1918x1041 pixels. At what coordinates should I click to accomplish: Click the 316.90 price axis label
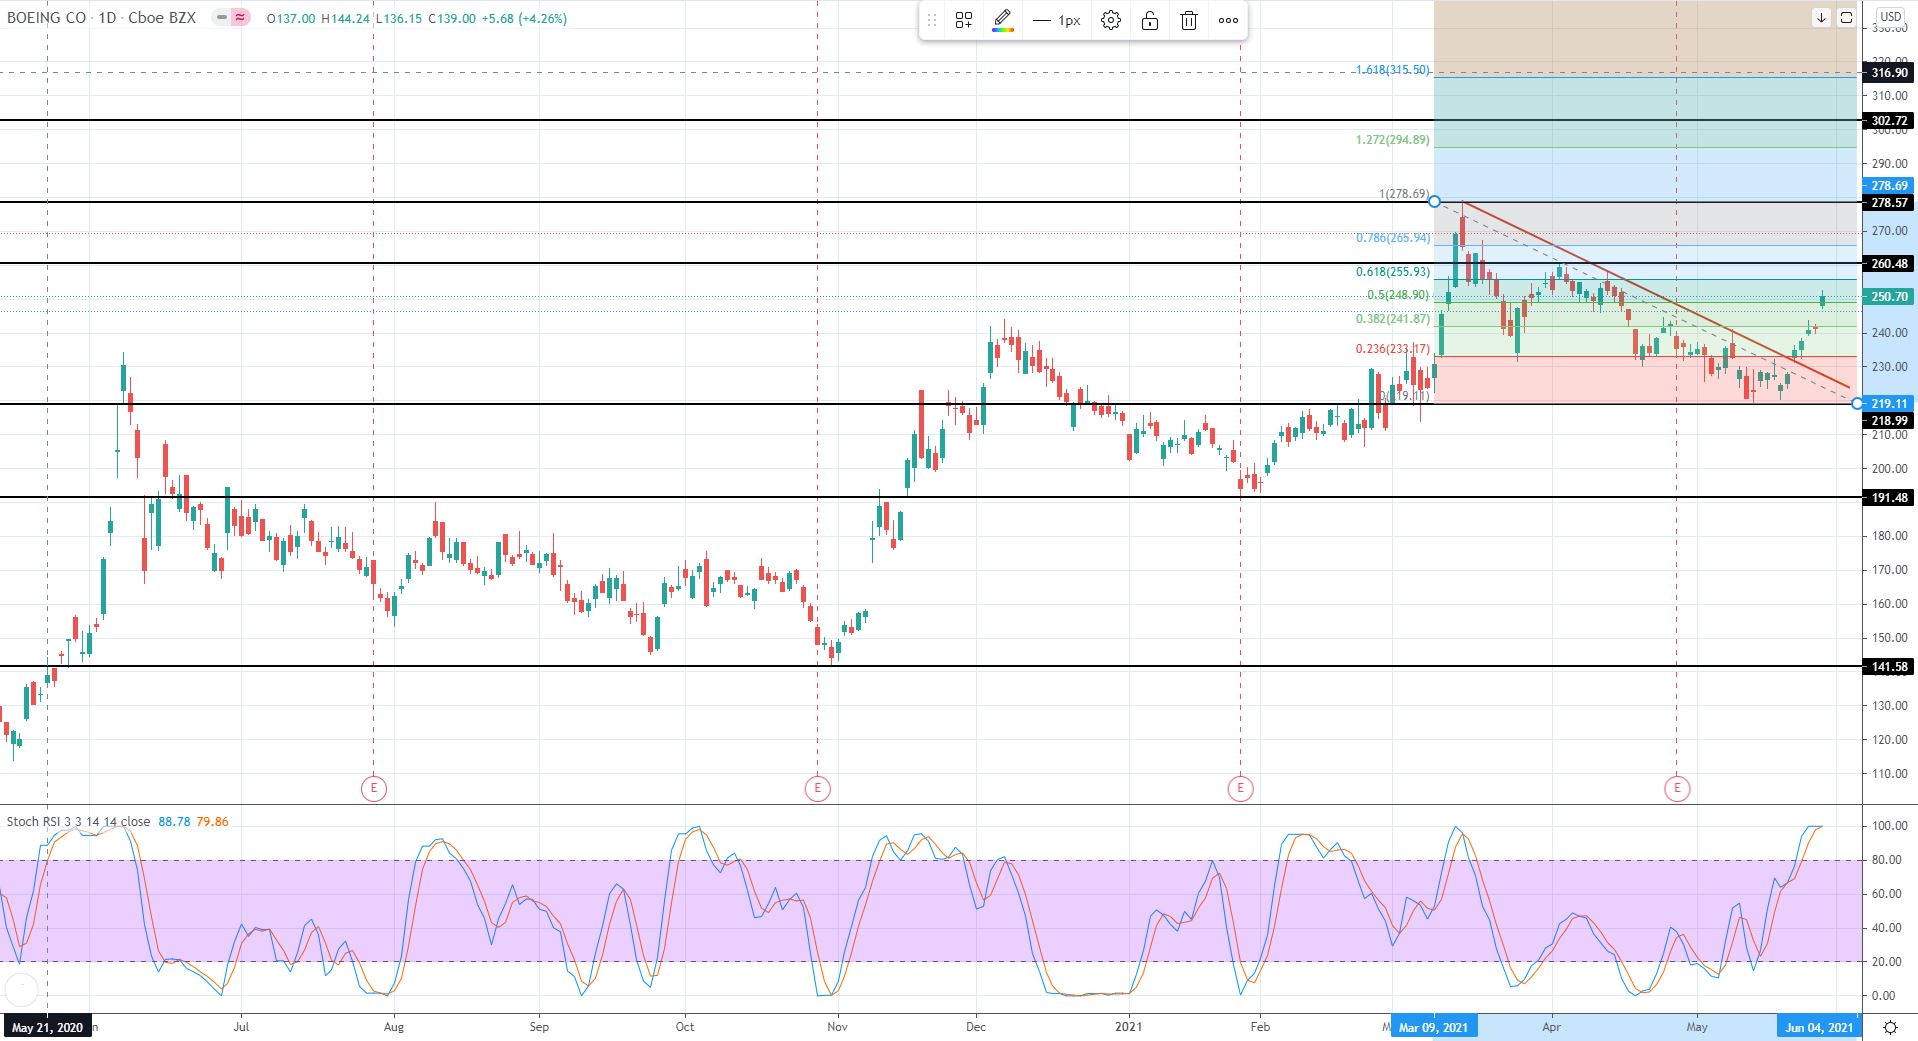tap(1889, 73)
